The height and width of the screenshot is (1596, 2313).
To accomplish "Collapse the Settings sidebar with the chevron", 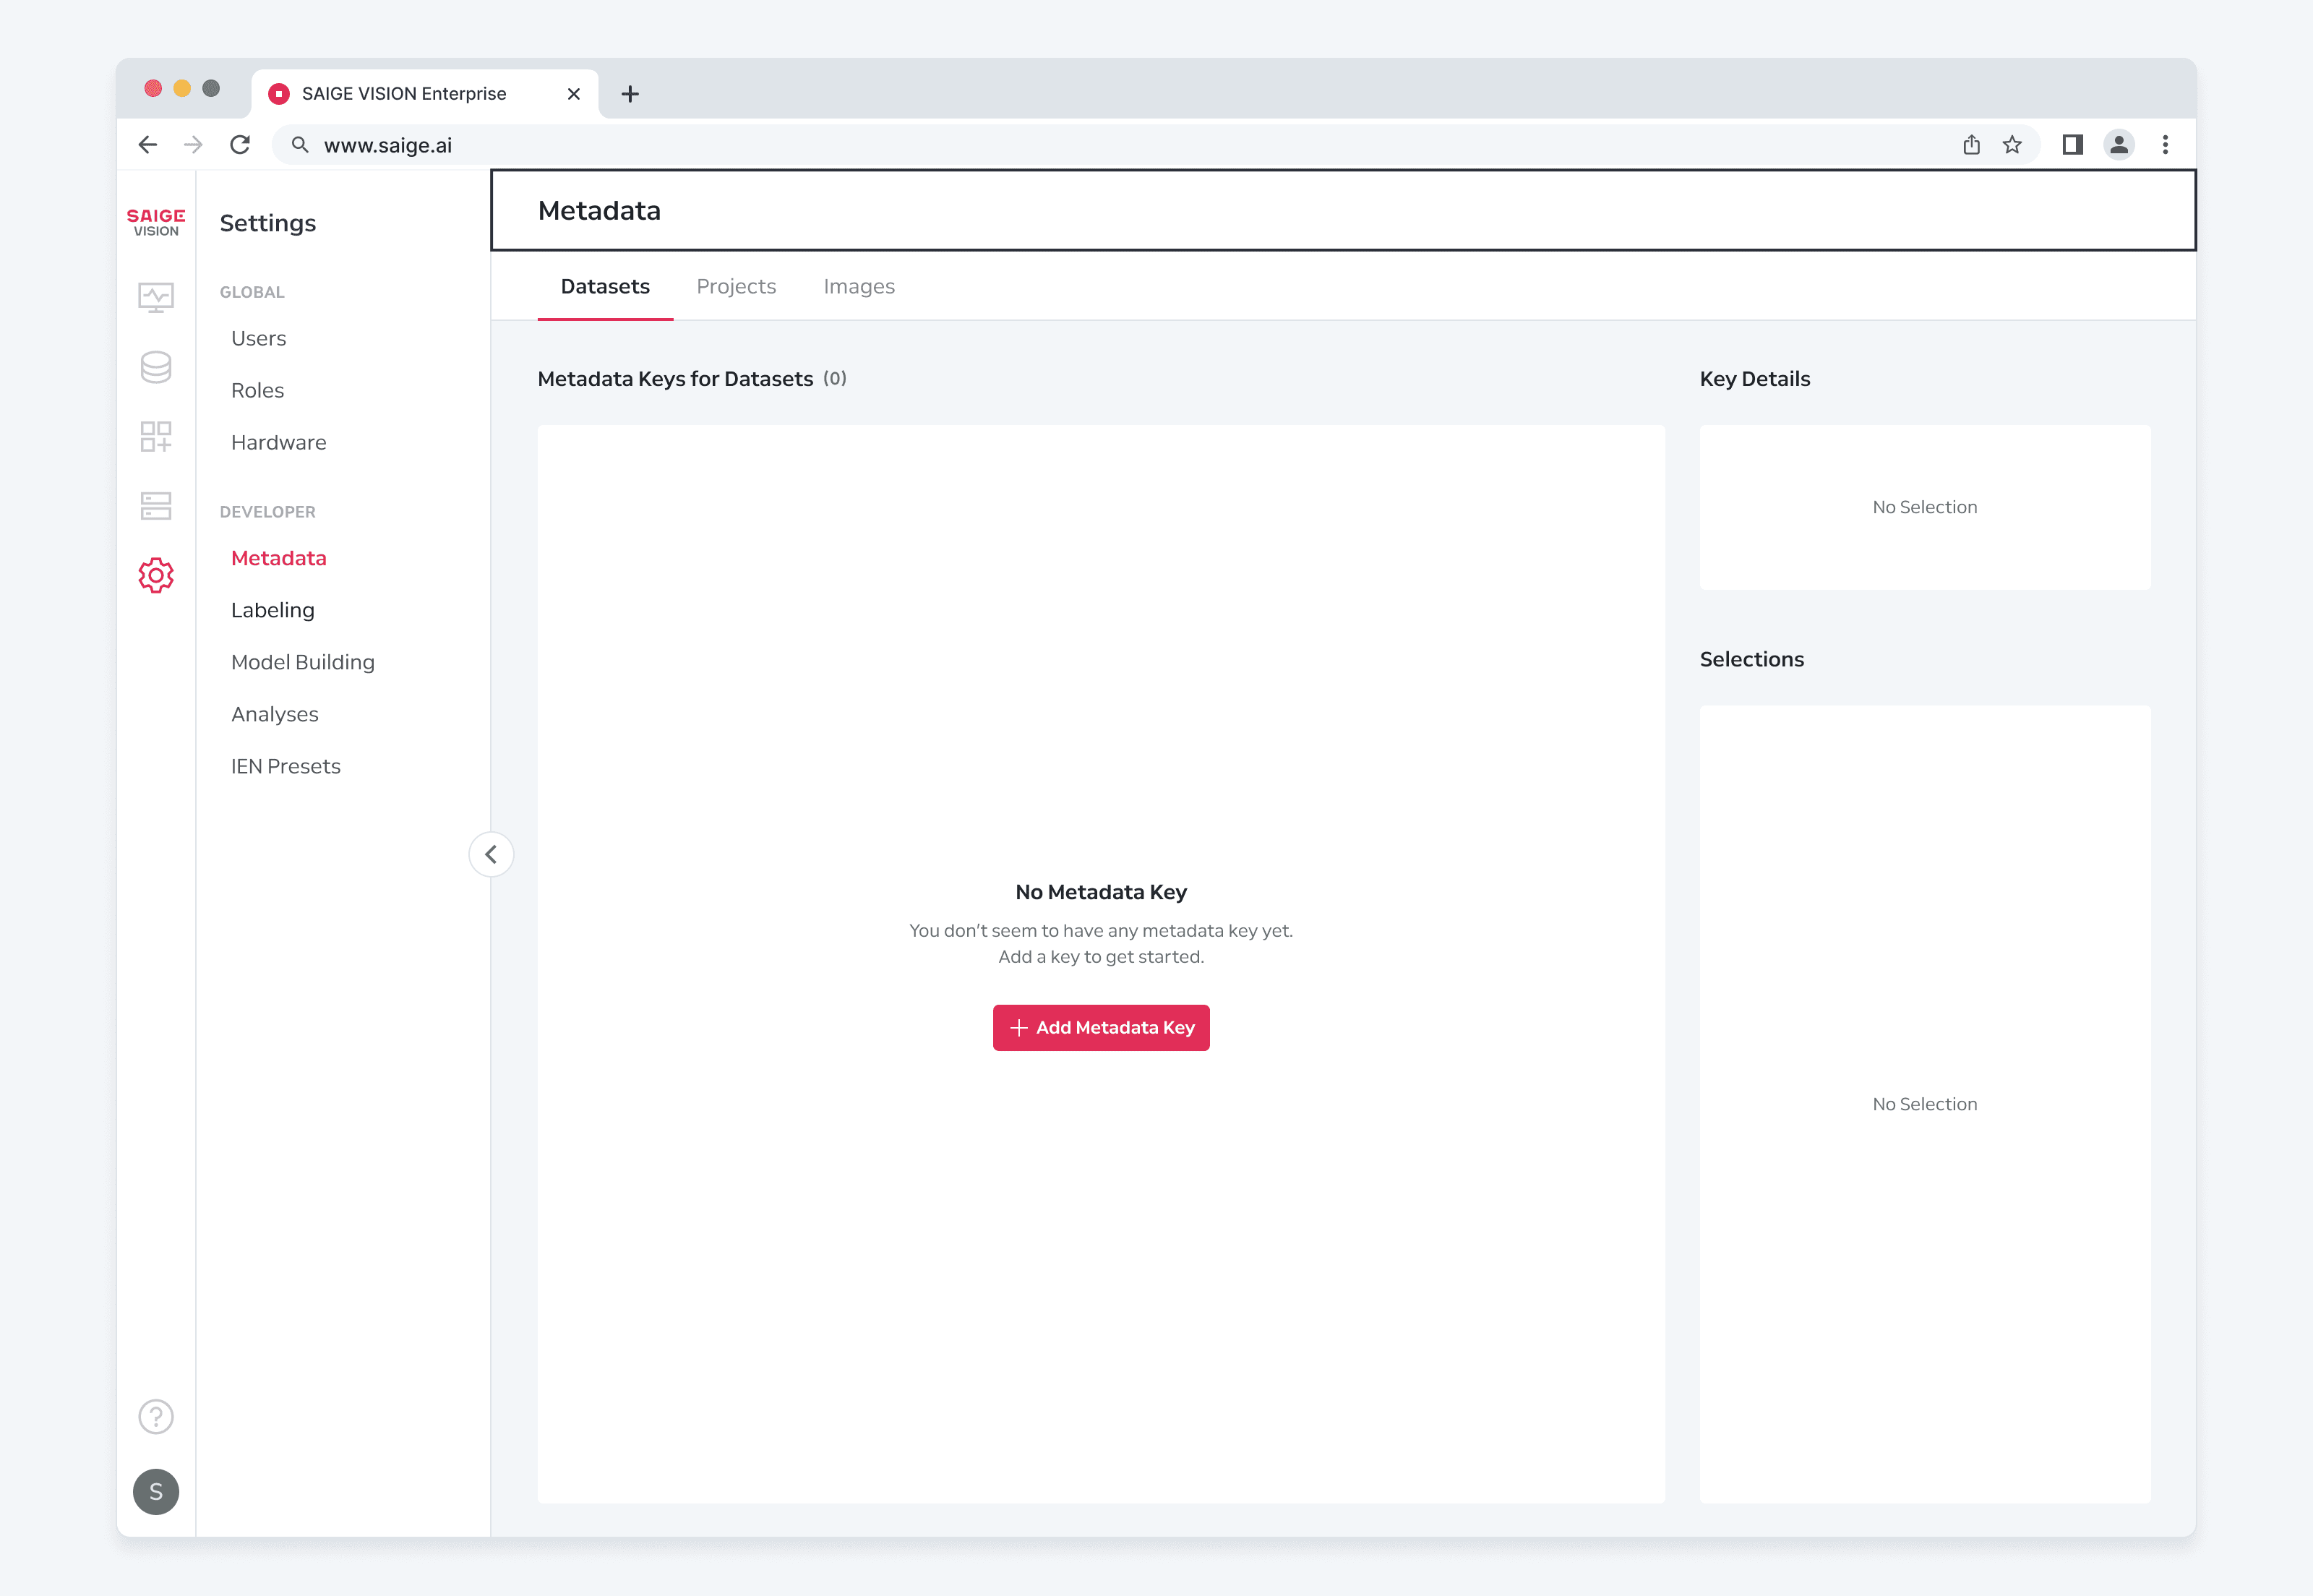I will pos(491,854).
